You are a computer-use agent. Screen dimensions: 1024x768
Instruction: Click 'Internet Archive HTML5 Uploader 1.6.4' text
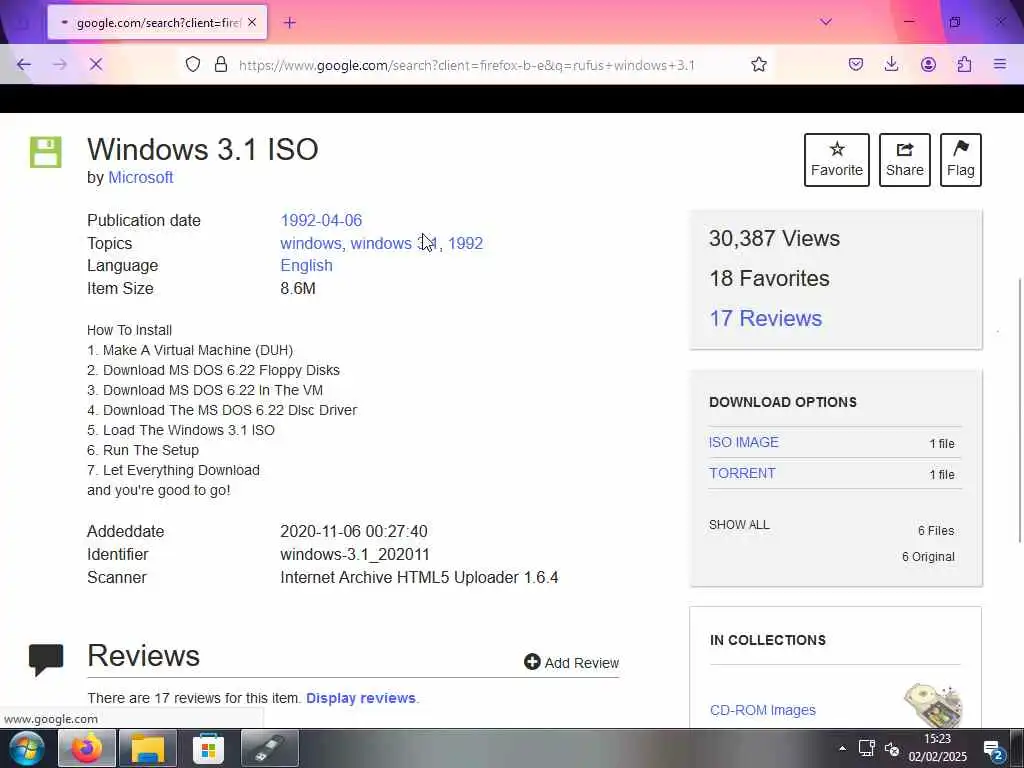coord(419,577)
